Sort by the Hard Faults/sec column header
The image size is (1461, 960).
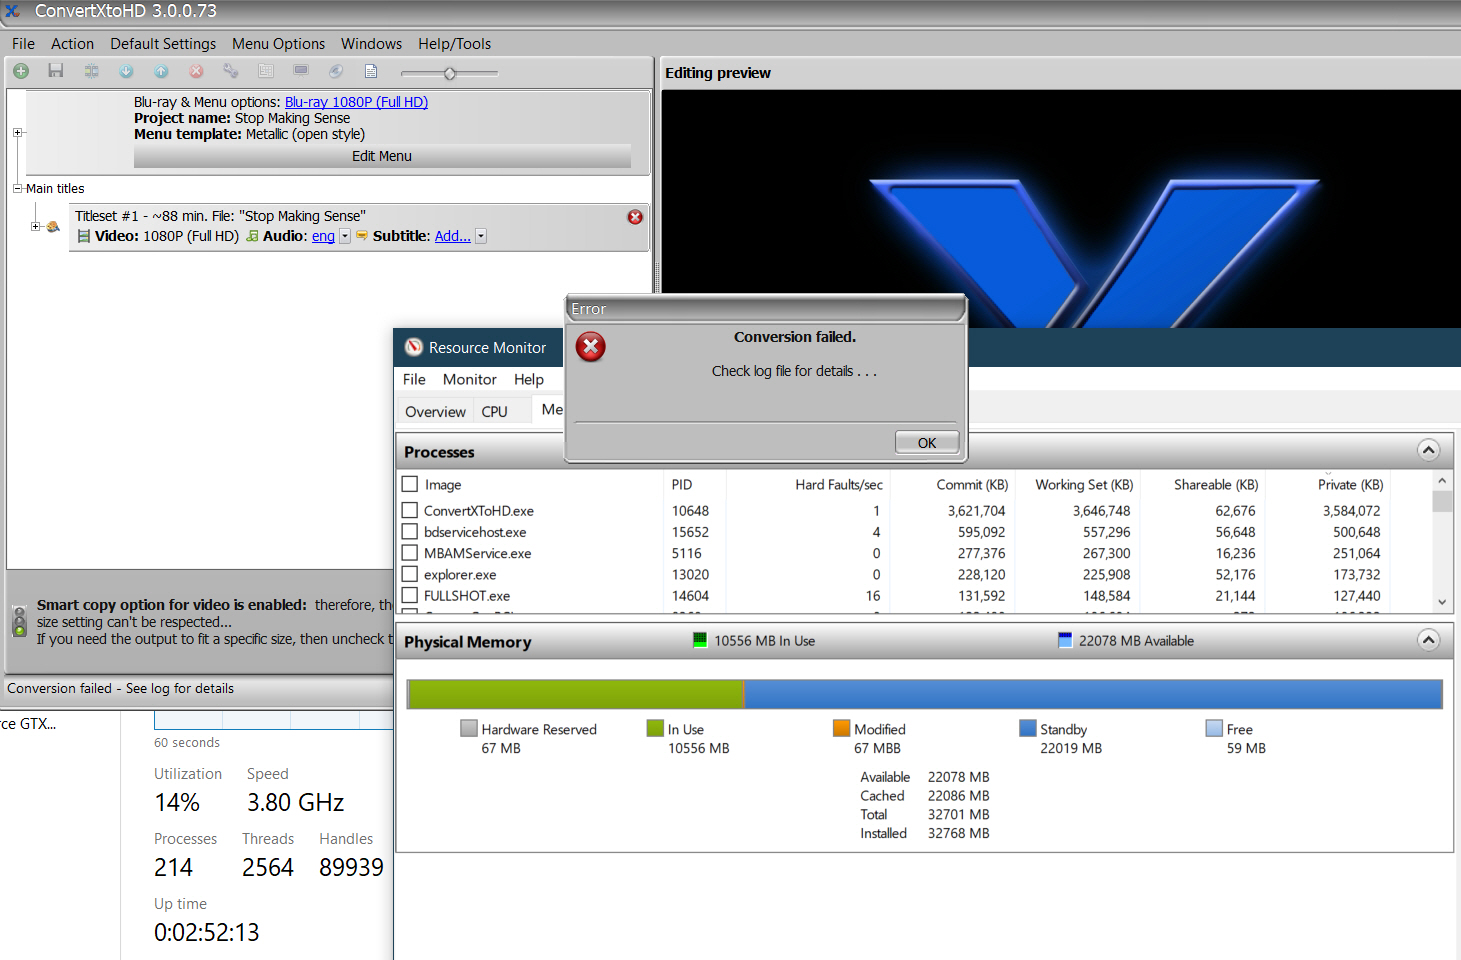(x=839, y=484)
